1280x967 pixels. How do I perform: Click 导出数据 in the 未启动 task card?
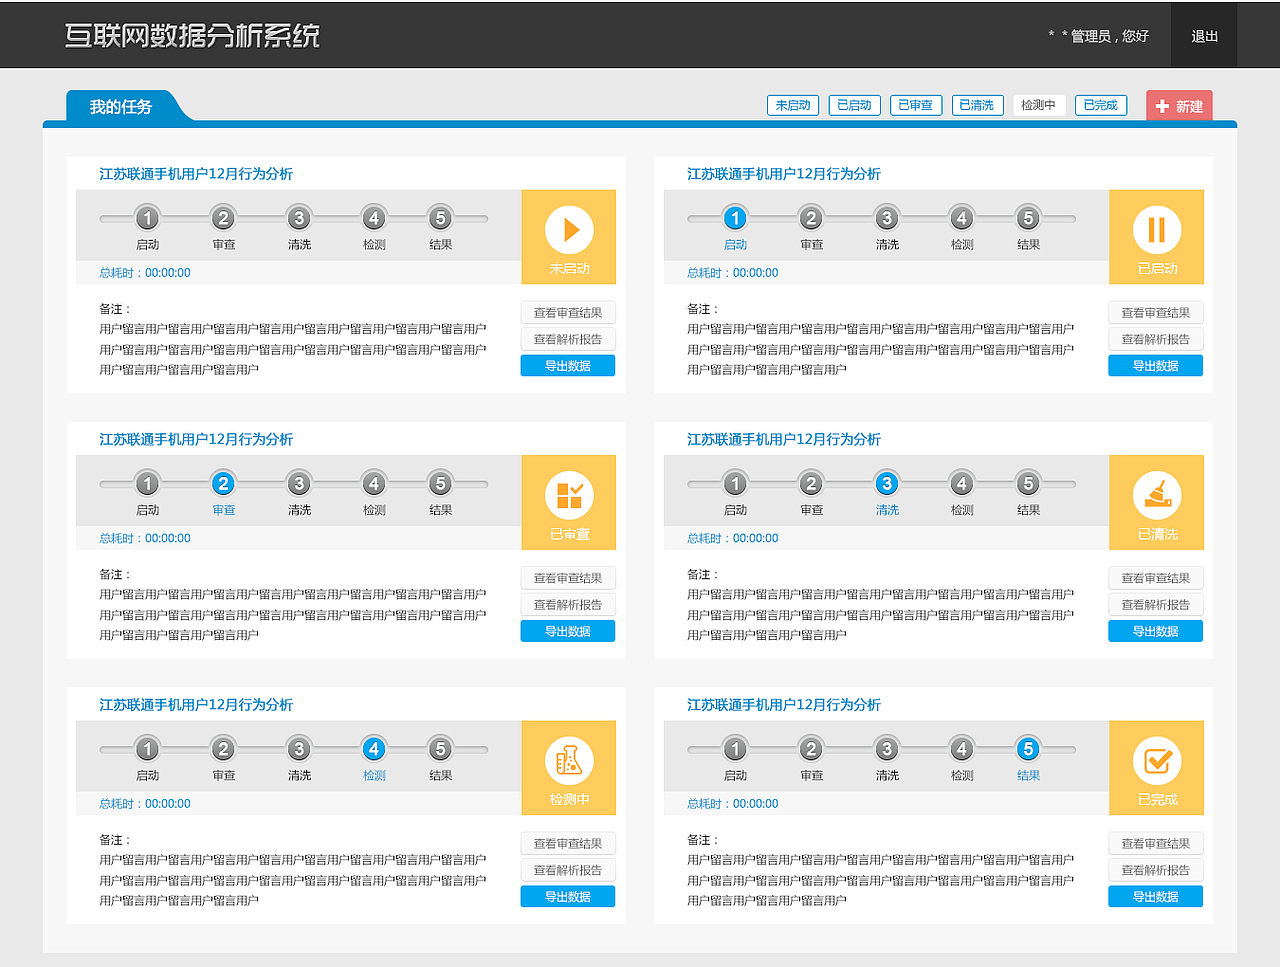(568, 366)
